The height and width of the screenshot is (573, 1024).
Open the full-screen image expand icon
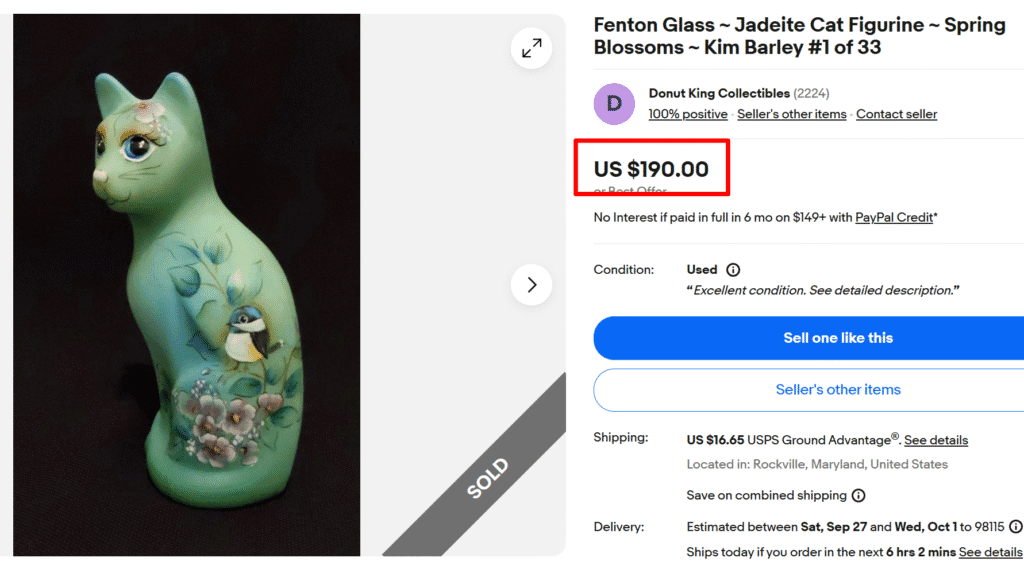point(531,47)
